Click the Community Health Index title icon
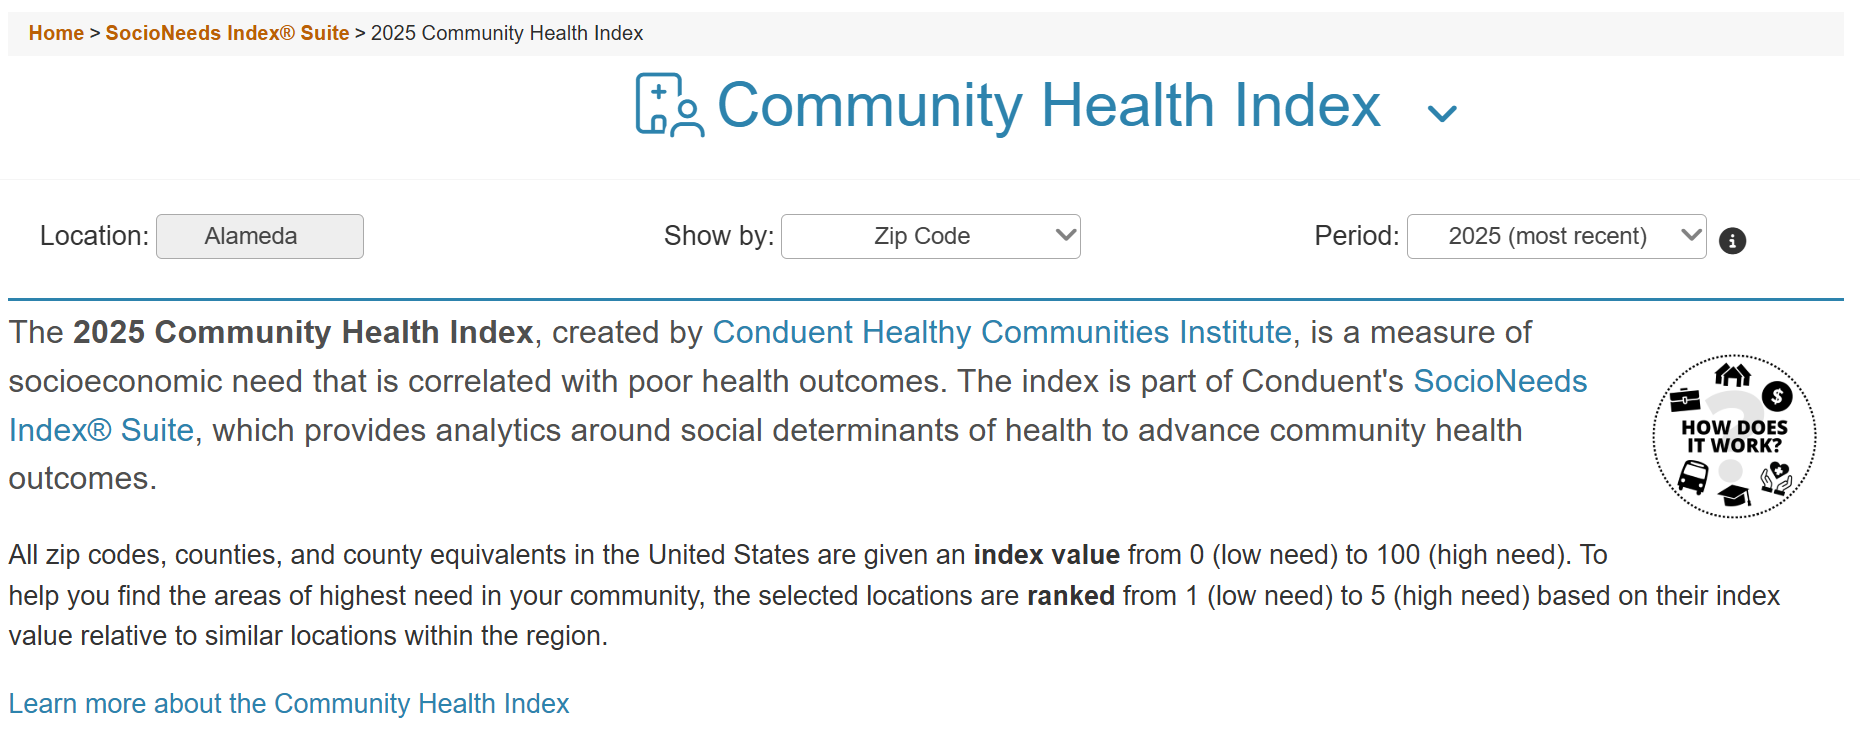This screenshot has height=744, width=1860. (x=669, y=105)
